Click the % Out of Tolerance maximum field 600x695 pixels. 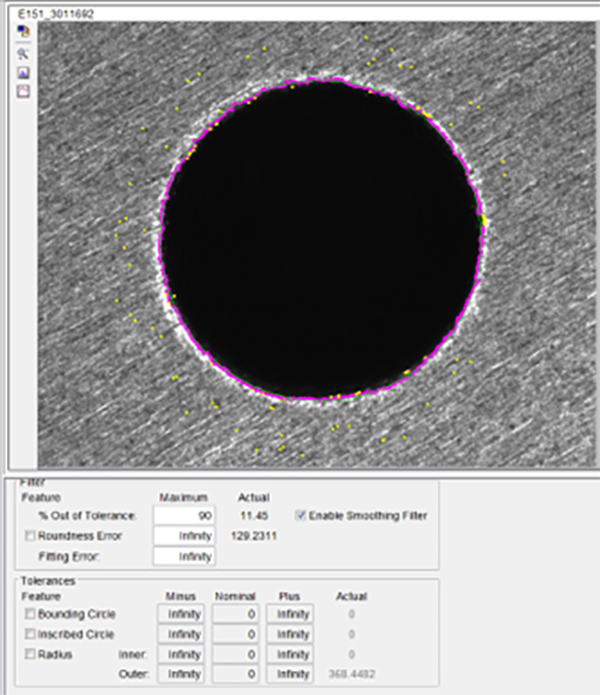click(183, 516)
